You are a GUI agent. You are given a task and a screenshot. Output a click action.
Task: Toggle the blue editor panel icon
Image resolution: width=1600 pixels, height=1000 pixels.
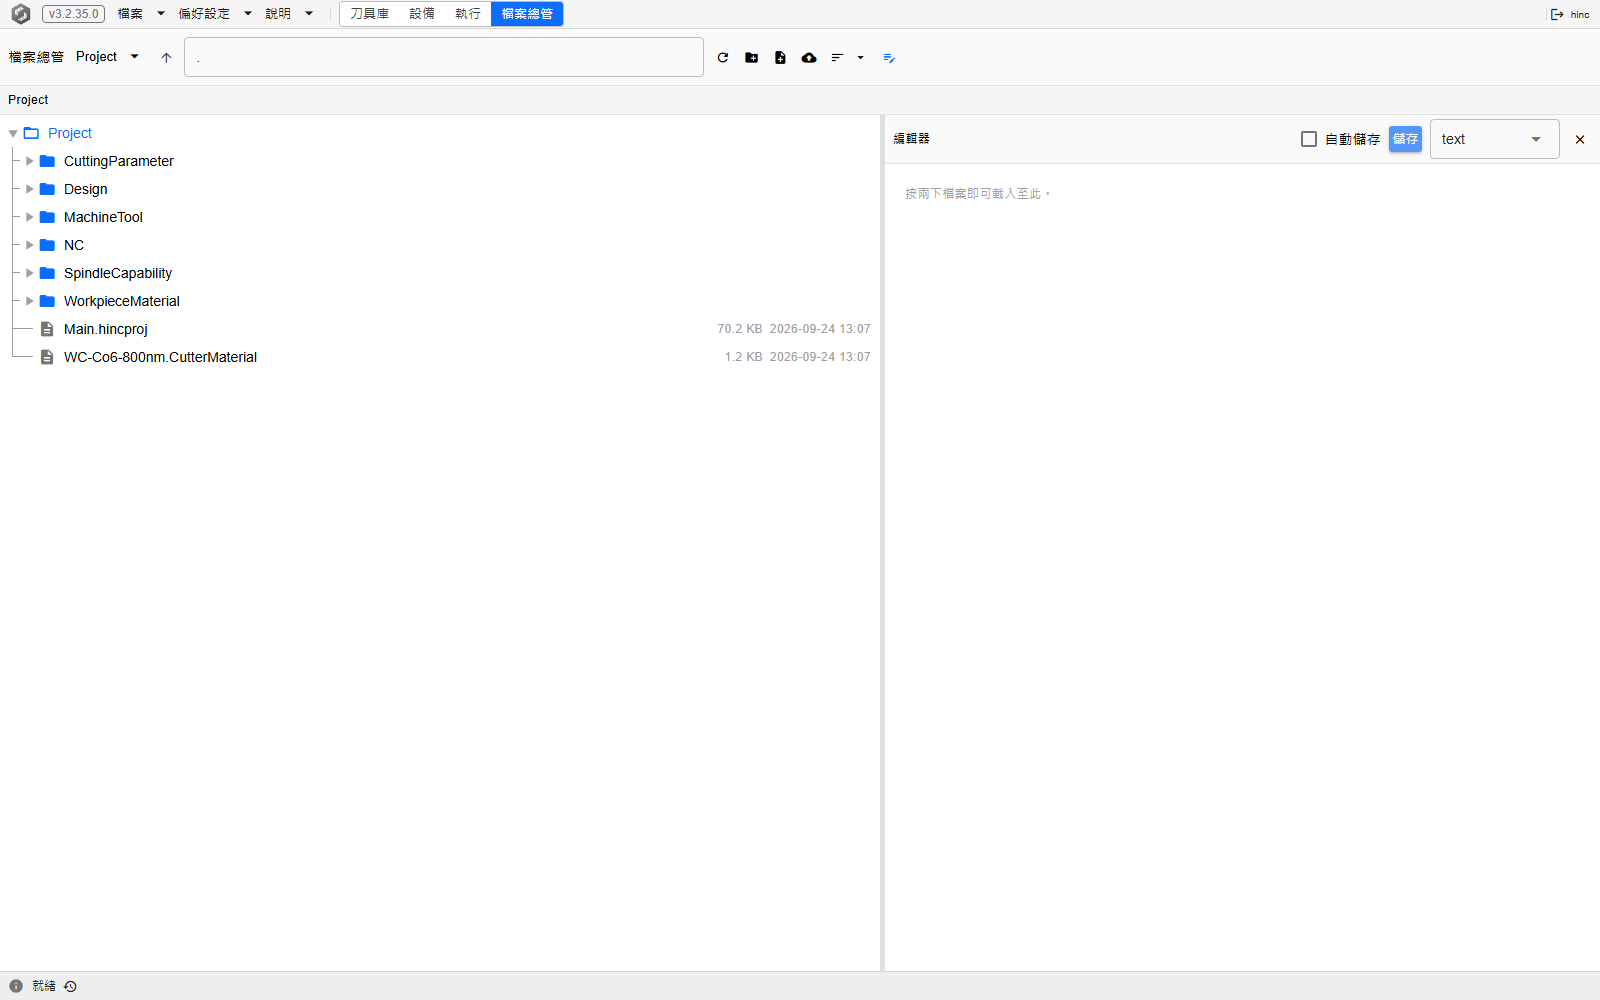(889, 58)
